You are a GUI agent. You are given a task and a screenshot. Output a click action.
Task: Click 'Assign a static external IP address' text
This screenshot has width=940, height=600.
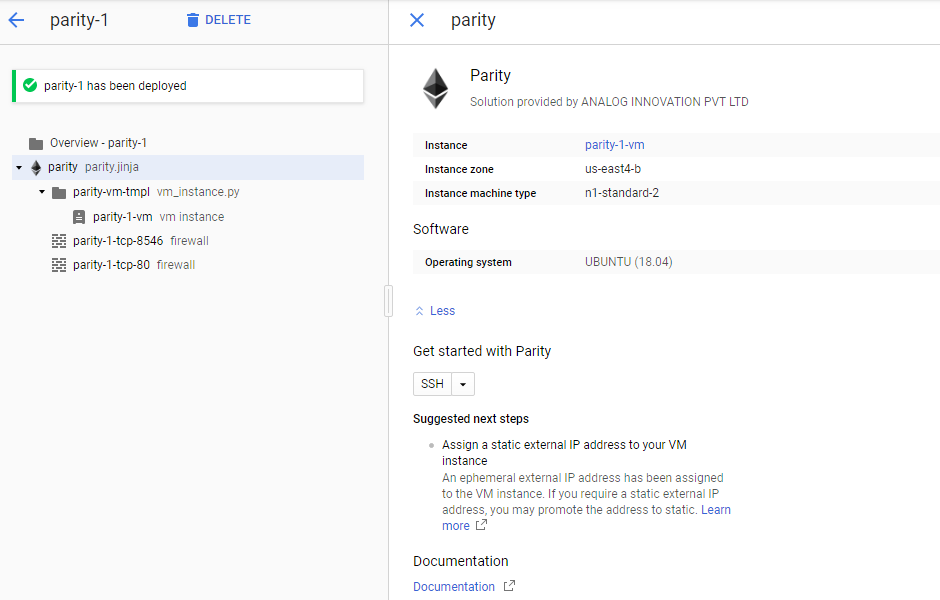click(564, 453)
